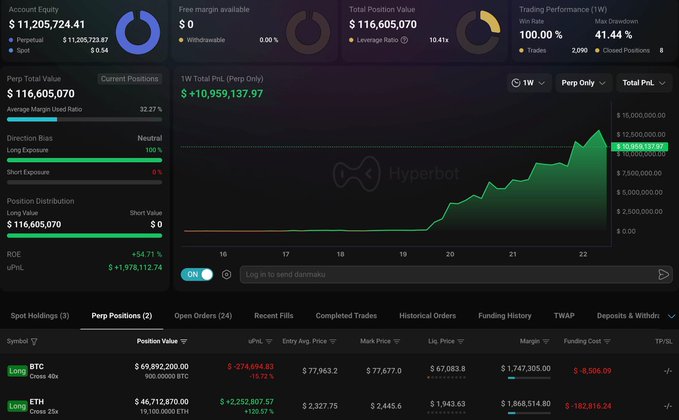Sort by Entry Avg. Price icon

333,342
